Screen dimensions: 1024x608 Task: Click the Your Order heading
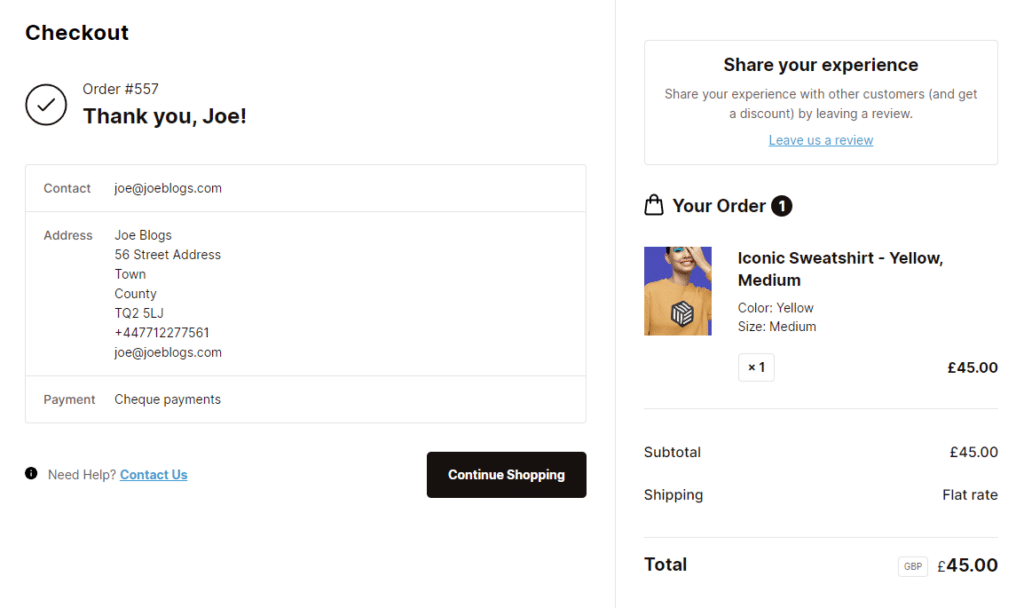(x=719, y=206)
